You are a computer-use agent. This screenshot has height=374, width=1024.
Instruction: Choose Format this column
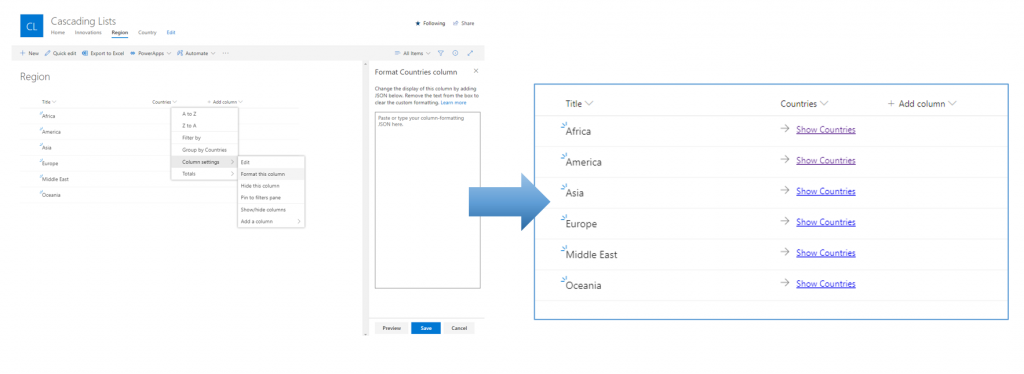point(271,174)
